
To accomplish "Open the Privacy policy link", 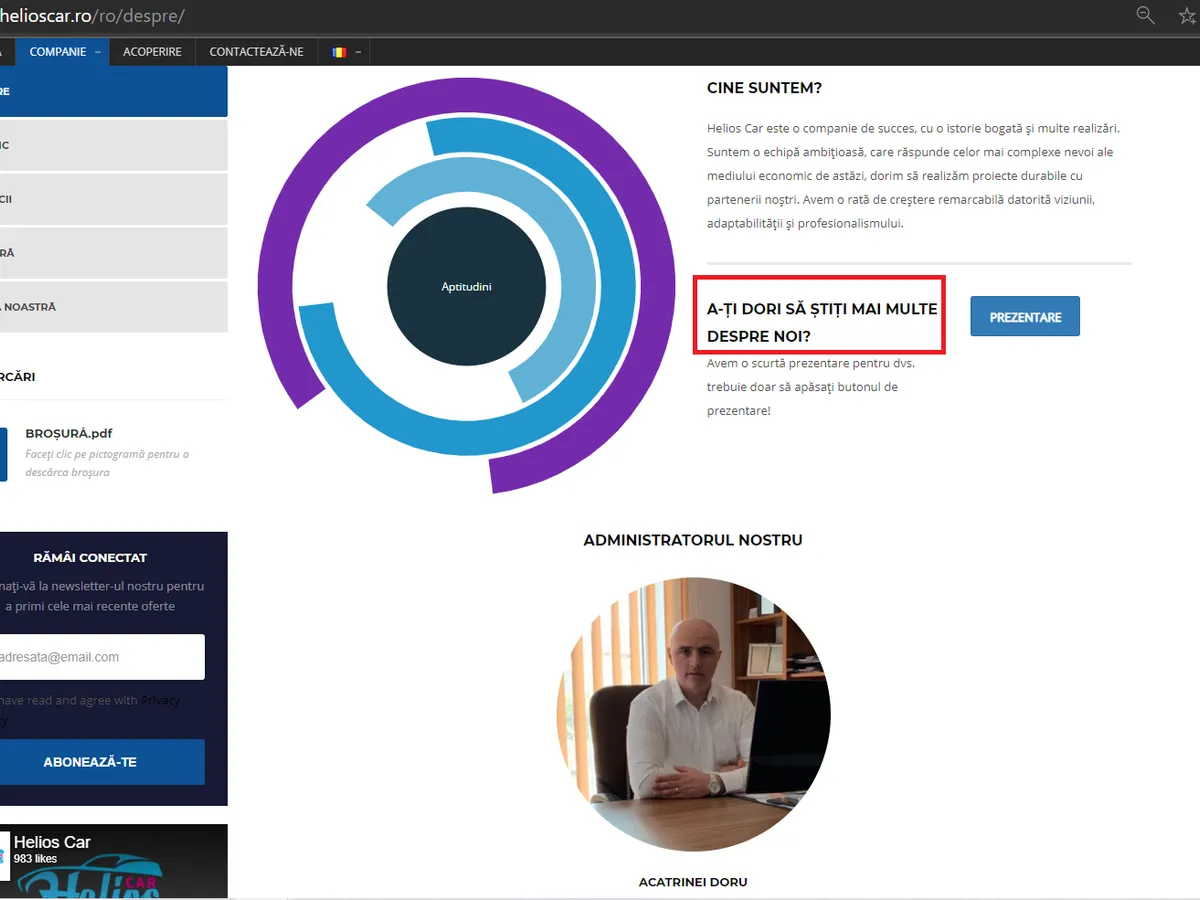I will (160, 700).
